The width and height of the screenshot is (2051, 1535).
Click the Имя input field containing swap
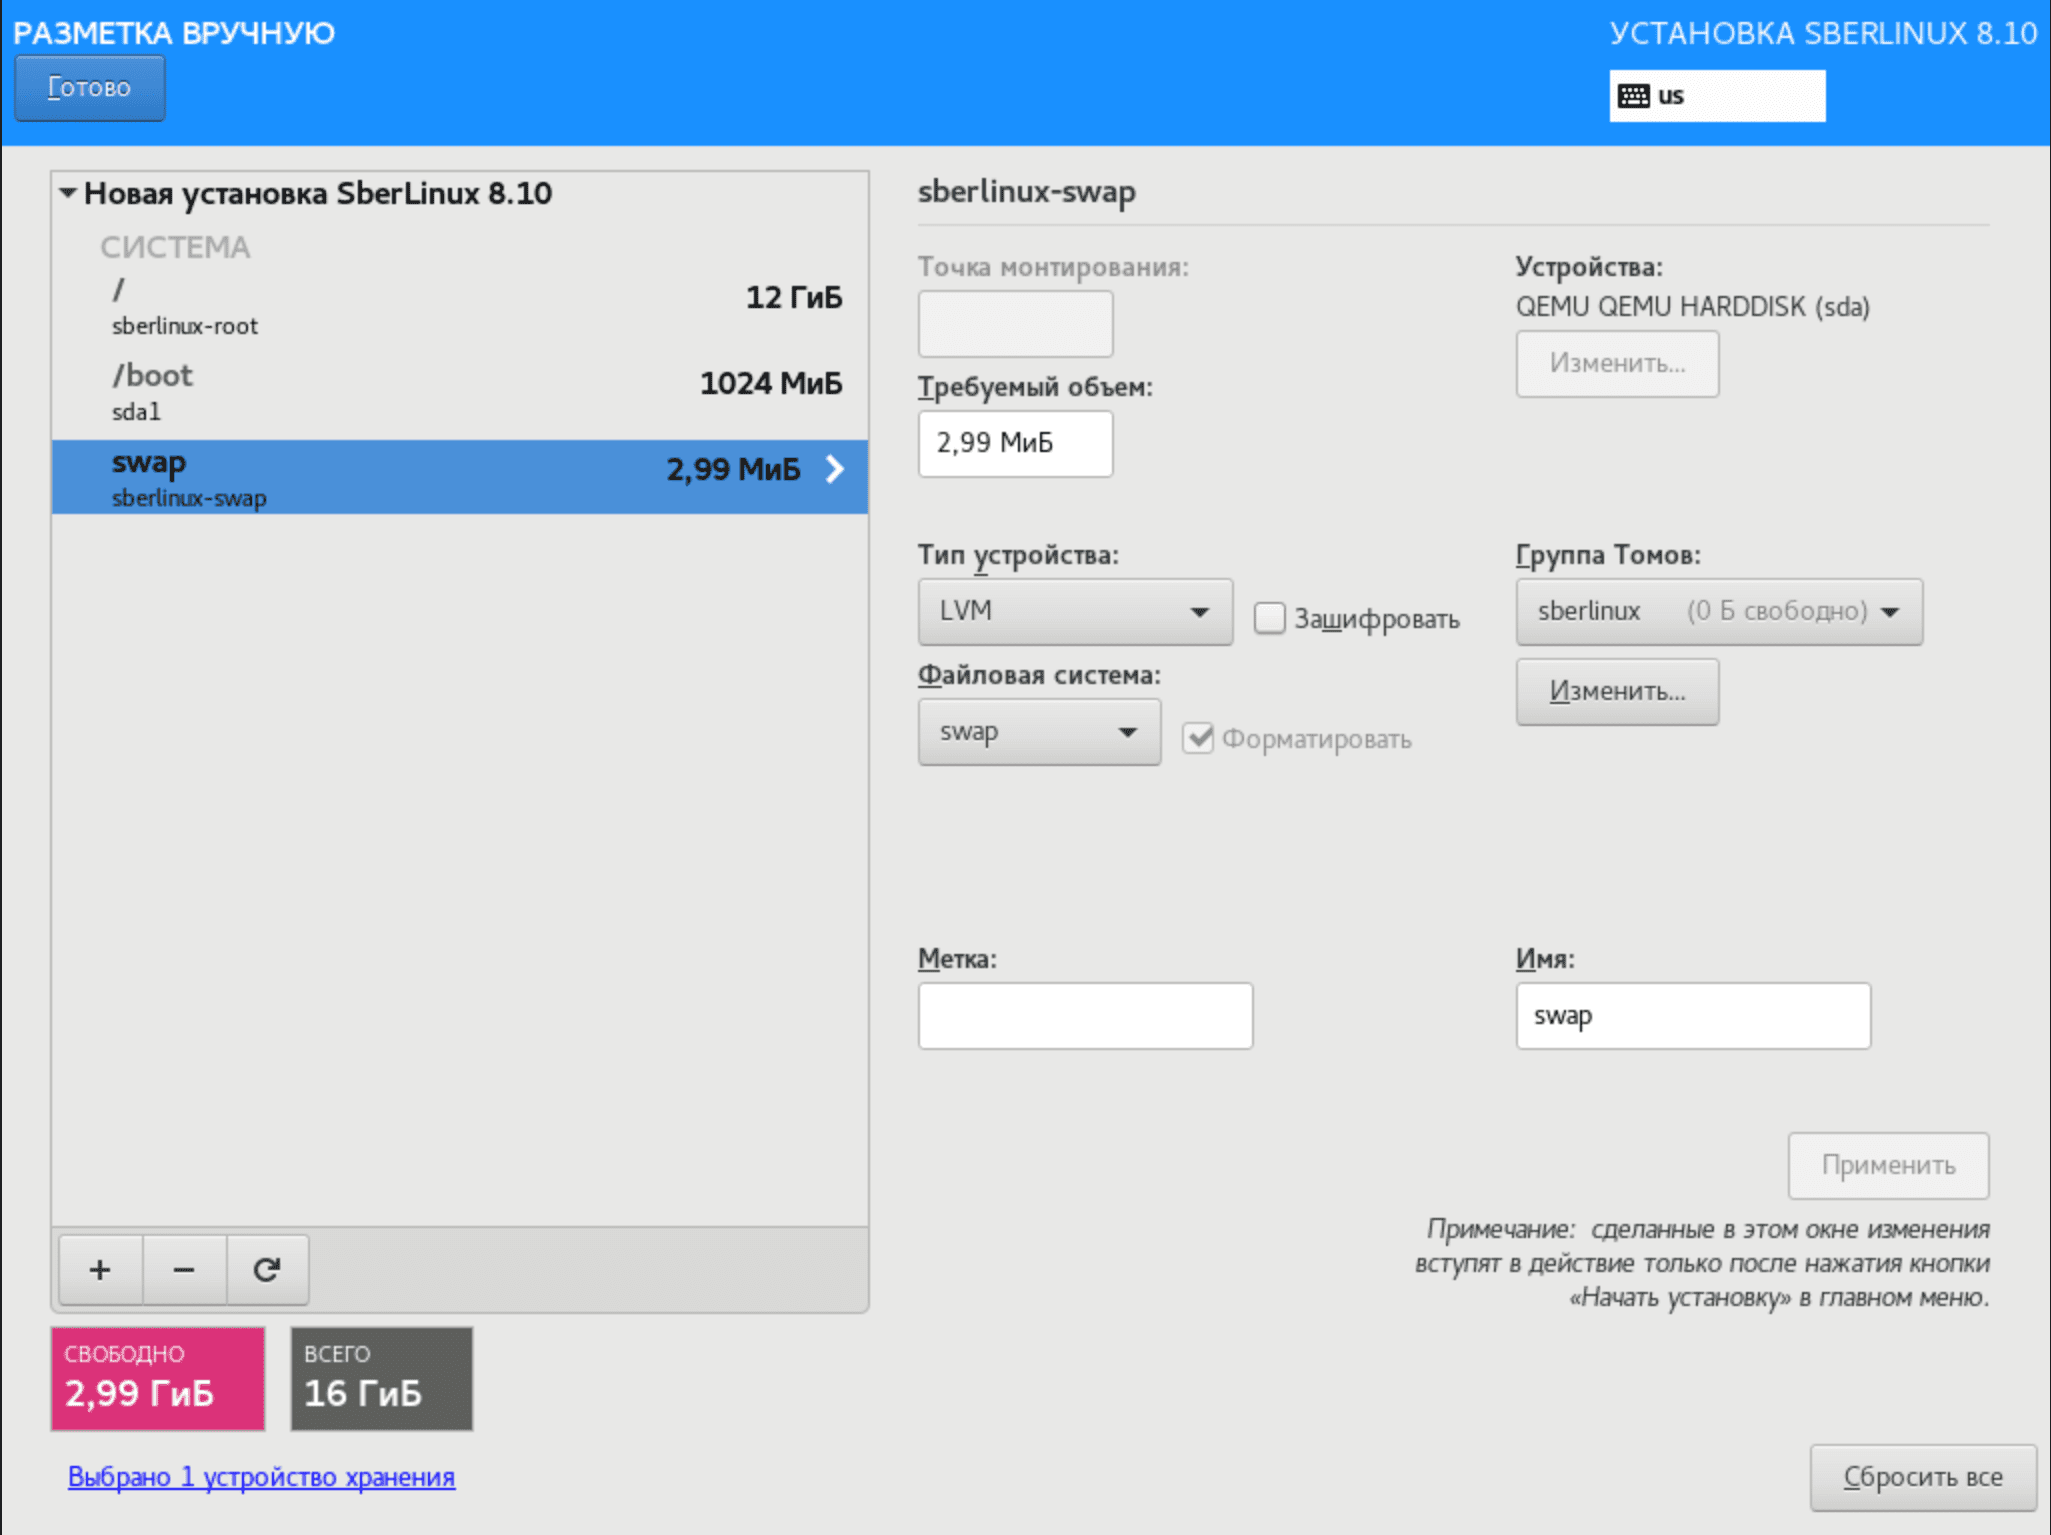pyautogui.click(x=1693, y=1016)
